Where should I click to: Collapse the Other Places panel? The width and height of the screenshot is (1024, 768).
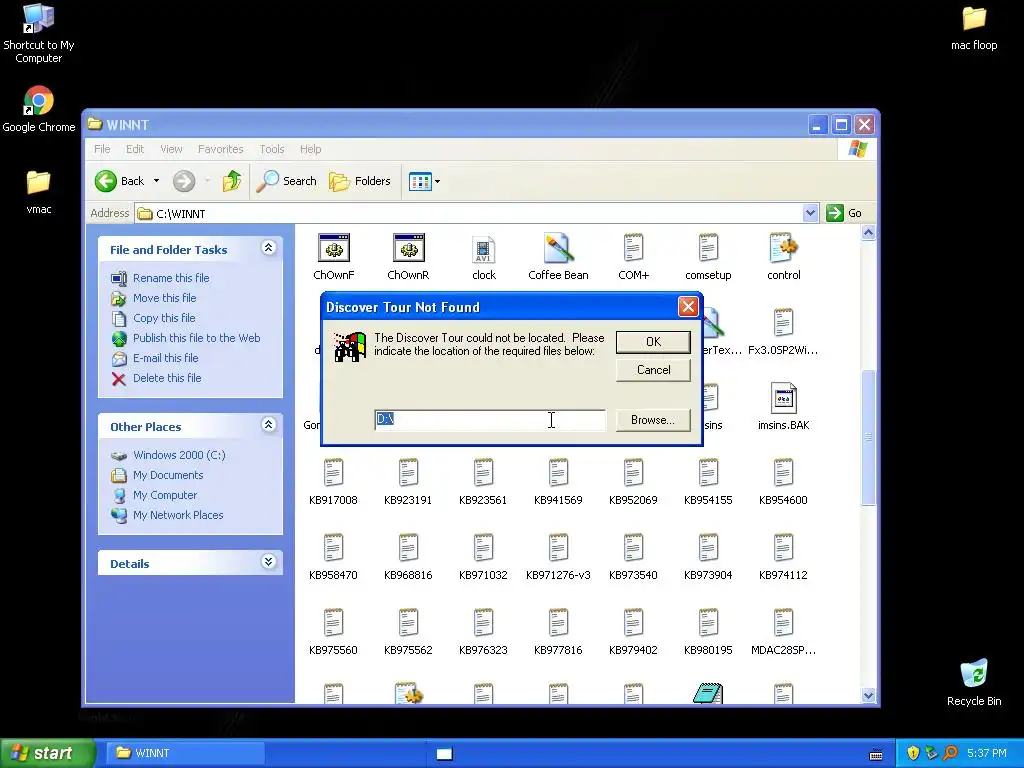pos(268,424)
